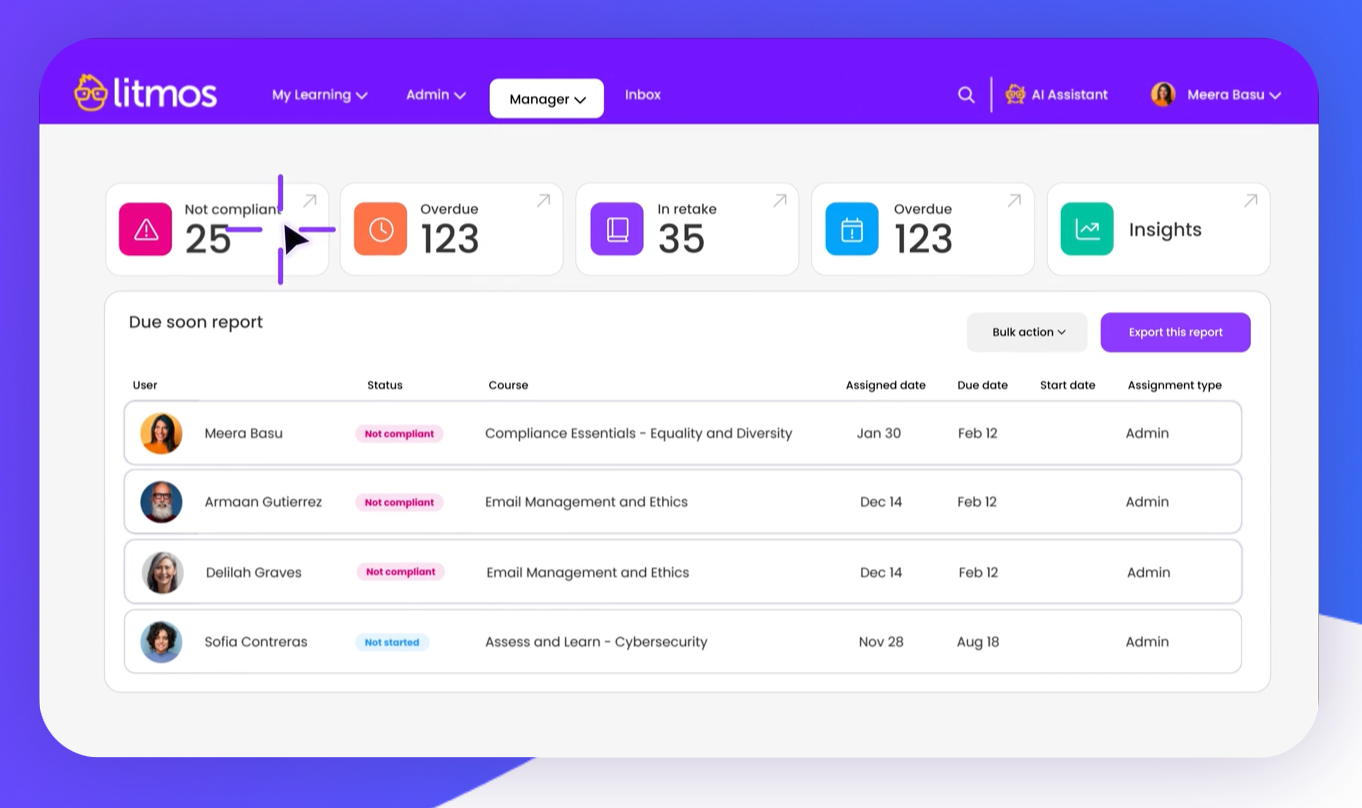
Task: Open the Bulk action dropdown
Action: 1026,332
